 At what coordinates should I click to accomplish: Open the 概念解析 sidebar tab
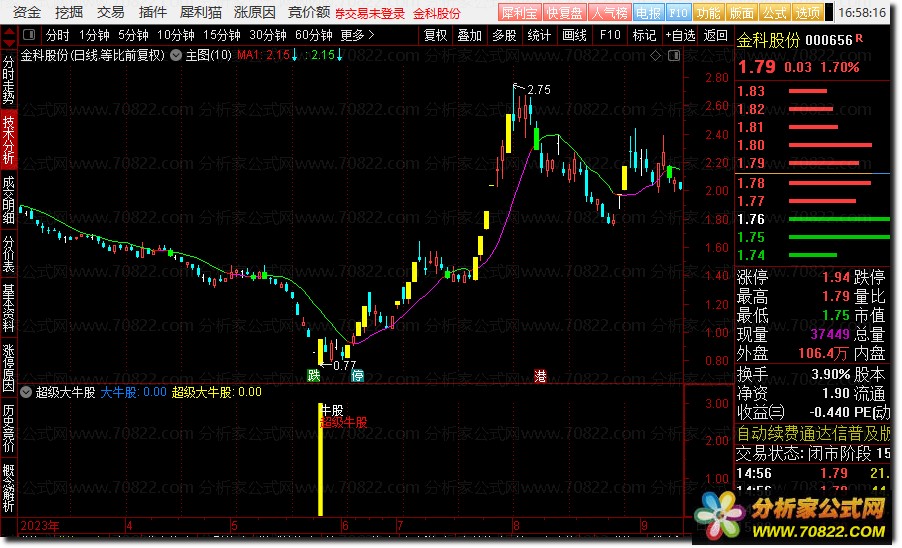[9, 488]
